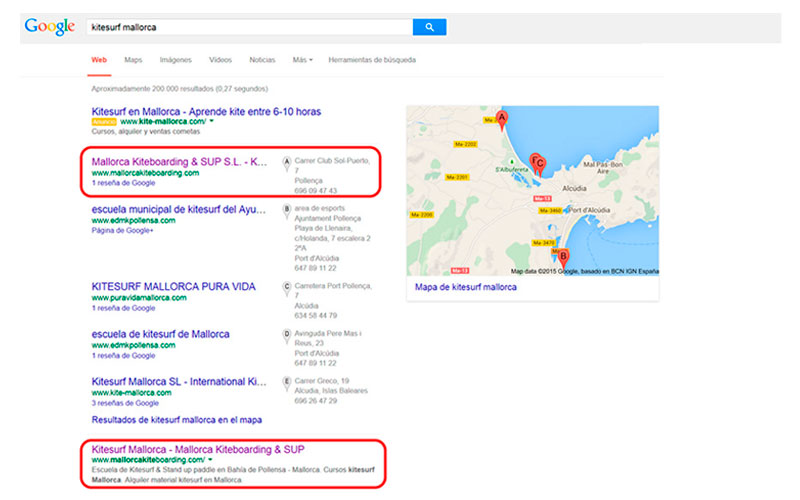Switch to the Videos tab
The image size is (800, 500).
(220, 60)
